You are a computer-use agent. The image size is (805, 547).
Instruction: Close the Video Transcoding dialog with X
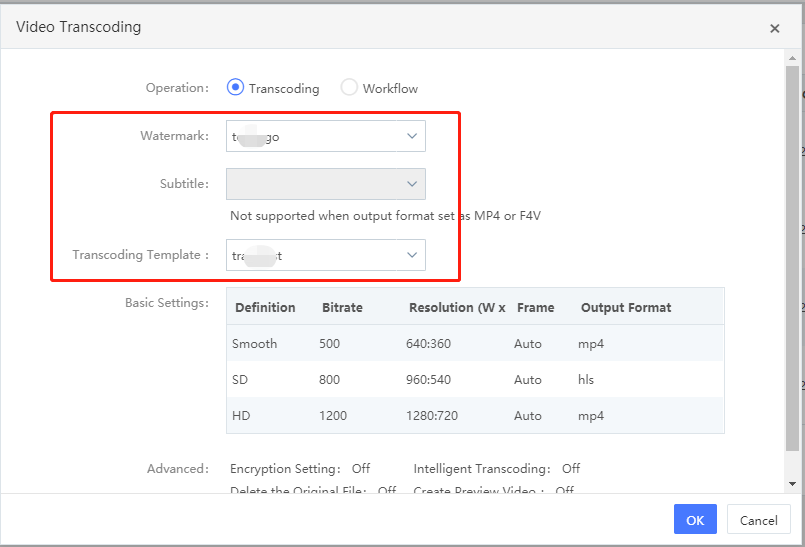pos(775,29)
